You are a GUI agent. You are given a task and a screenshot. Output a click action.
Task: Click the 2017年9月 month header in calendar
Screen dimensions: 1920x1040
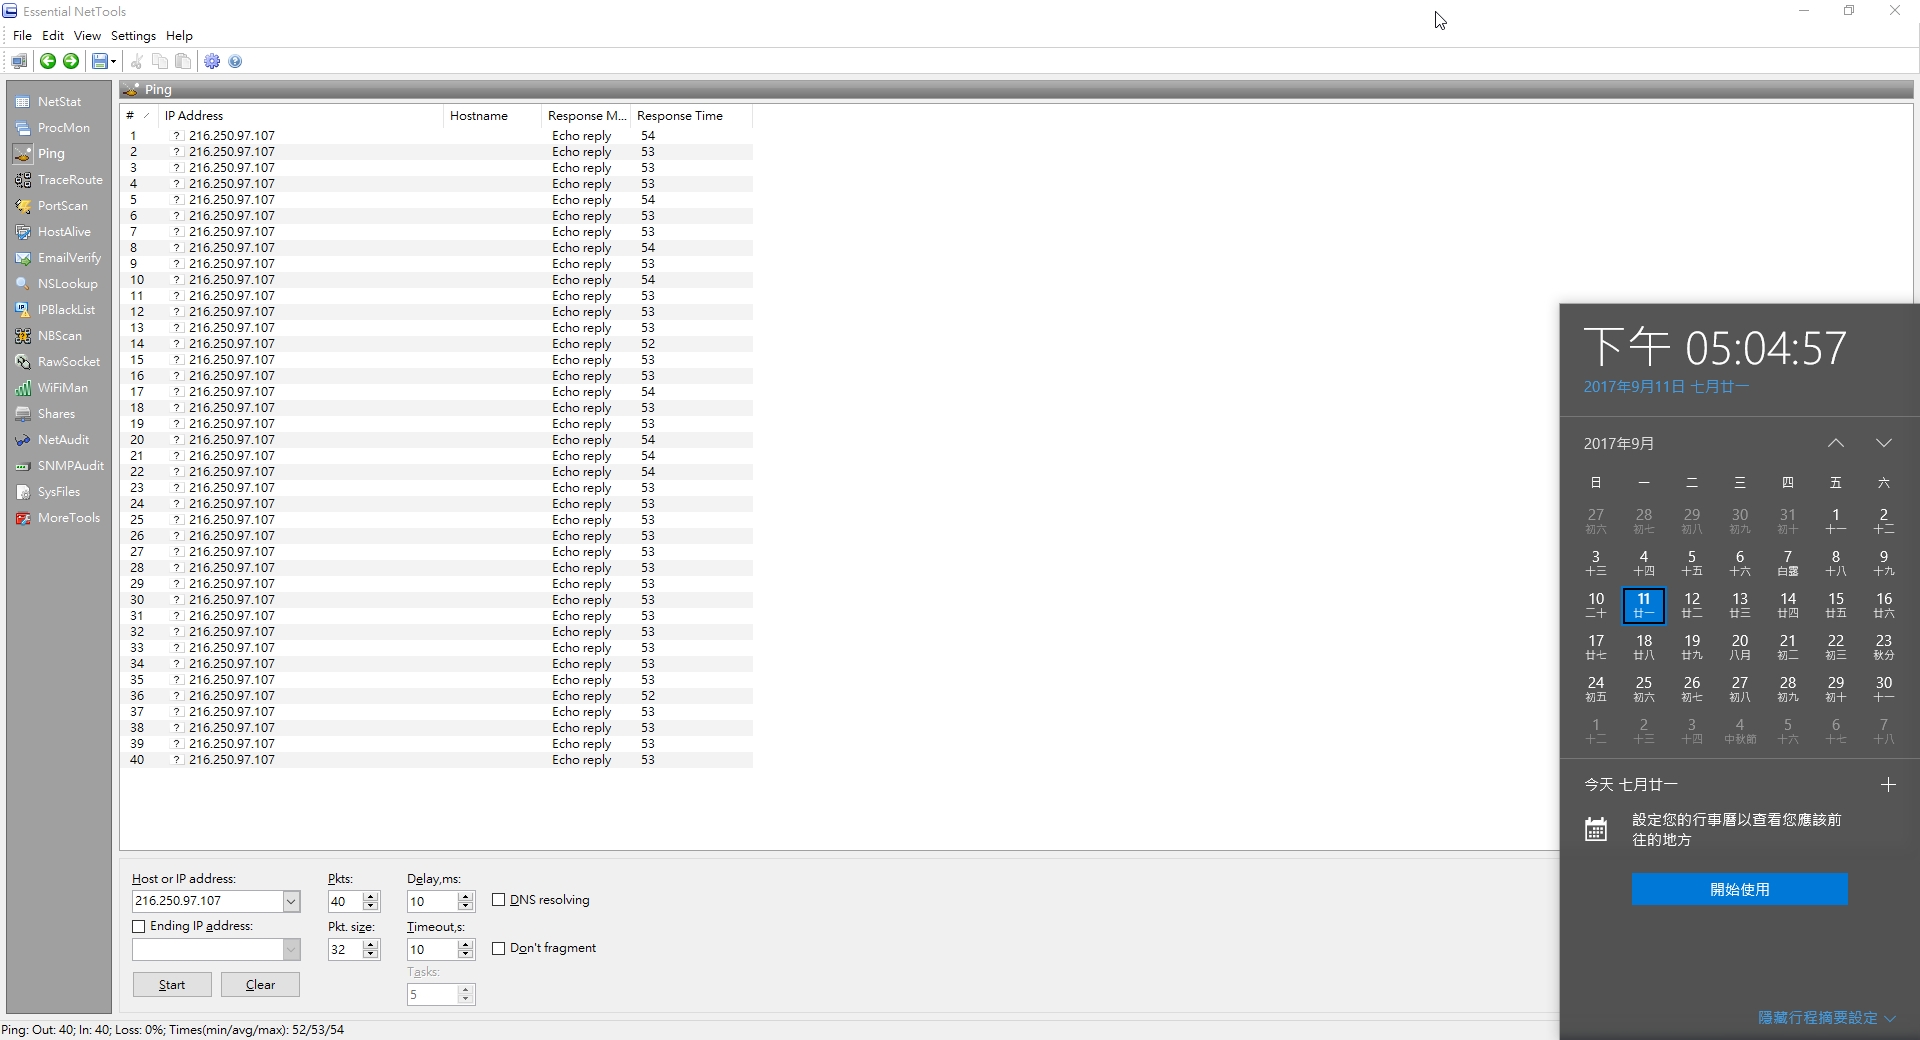point(1618,444)
